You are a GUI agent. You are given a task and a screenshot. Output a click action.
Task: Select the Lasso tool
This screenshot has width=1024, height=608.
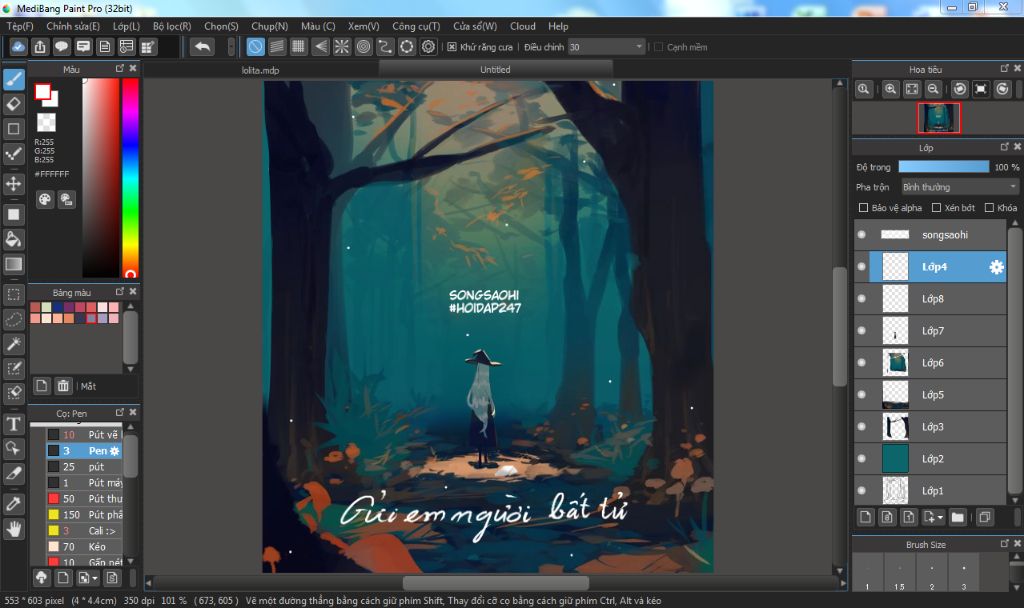point(14,319)
